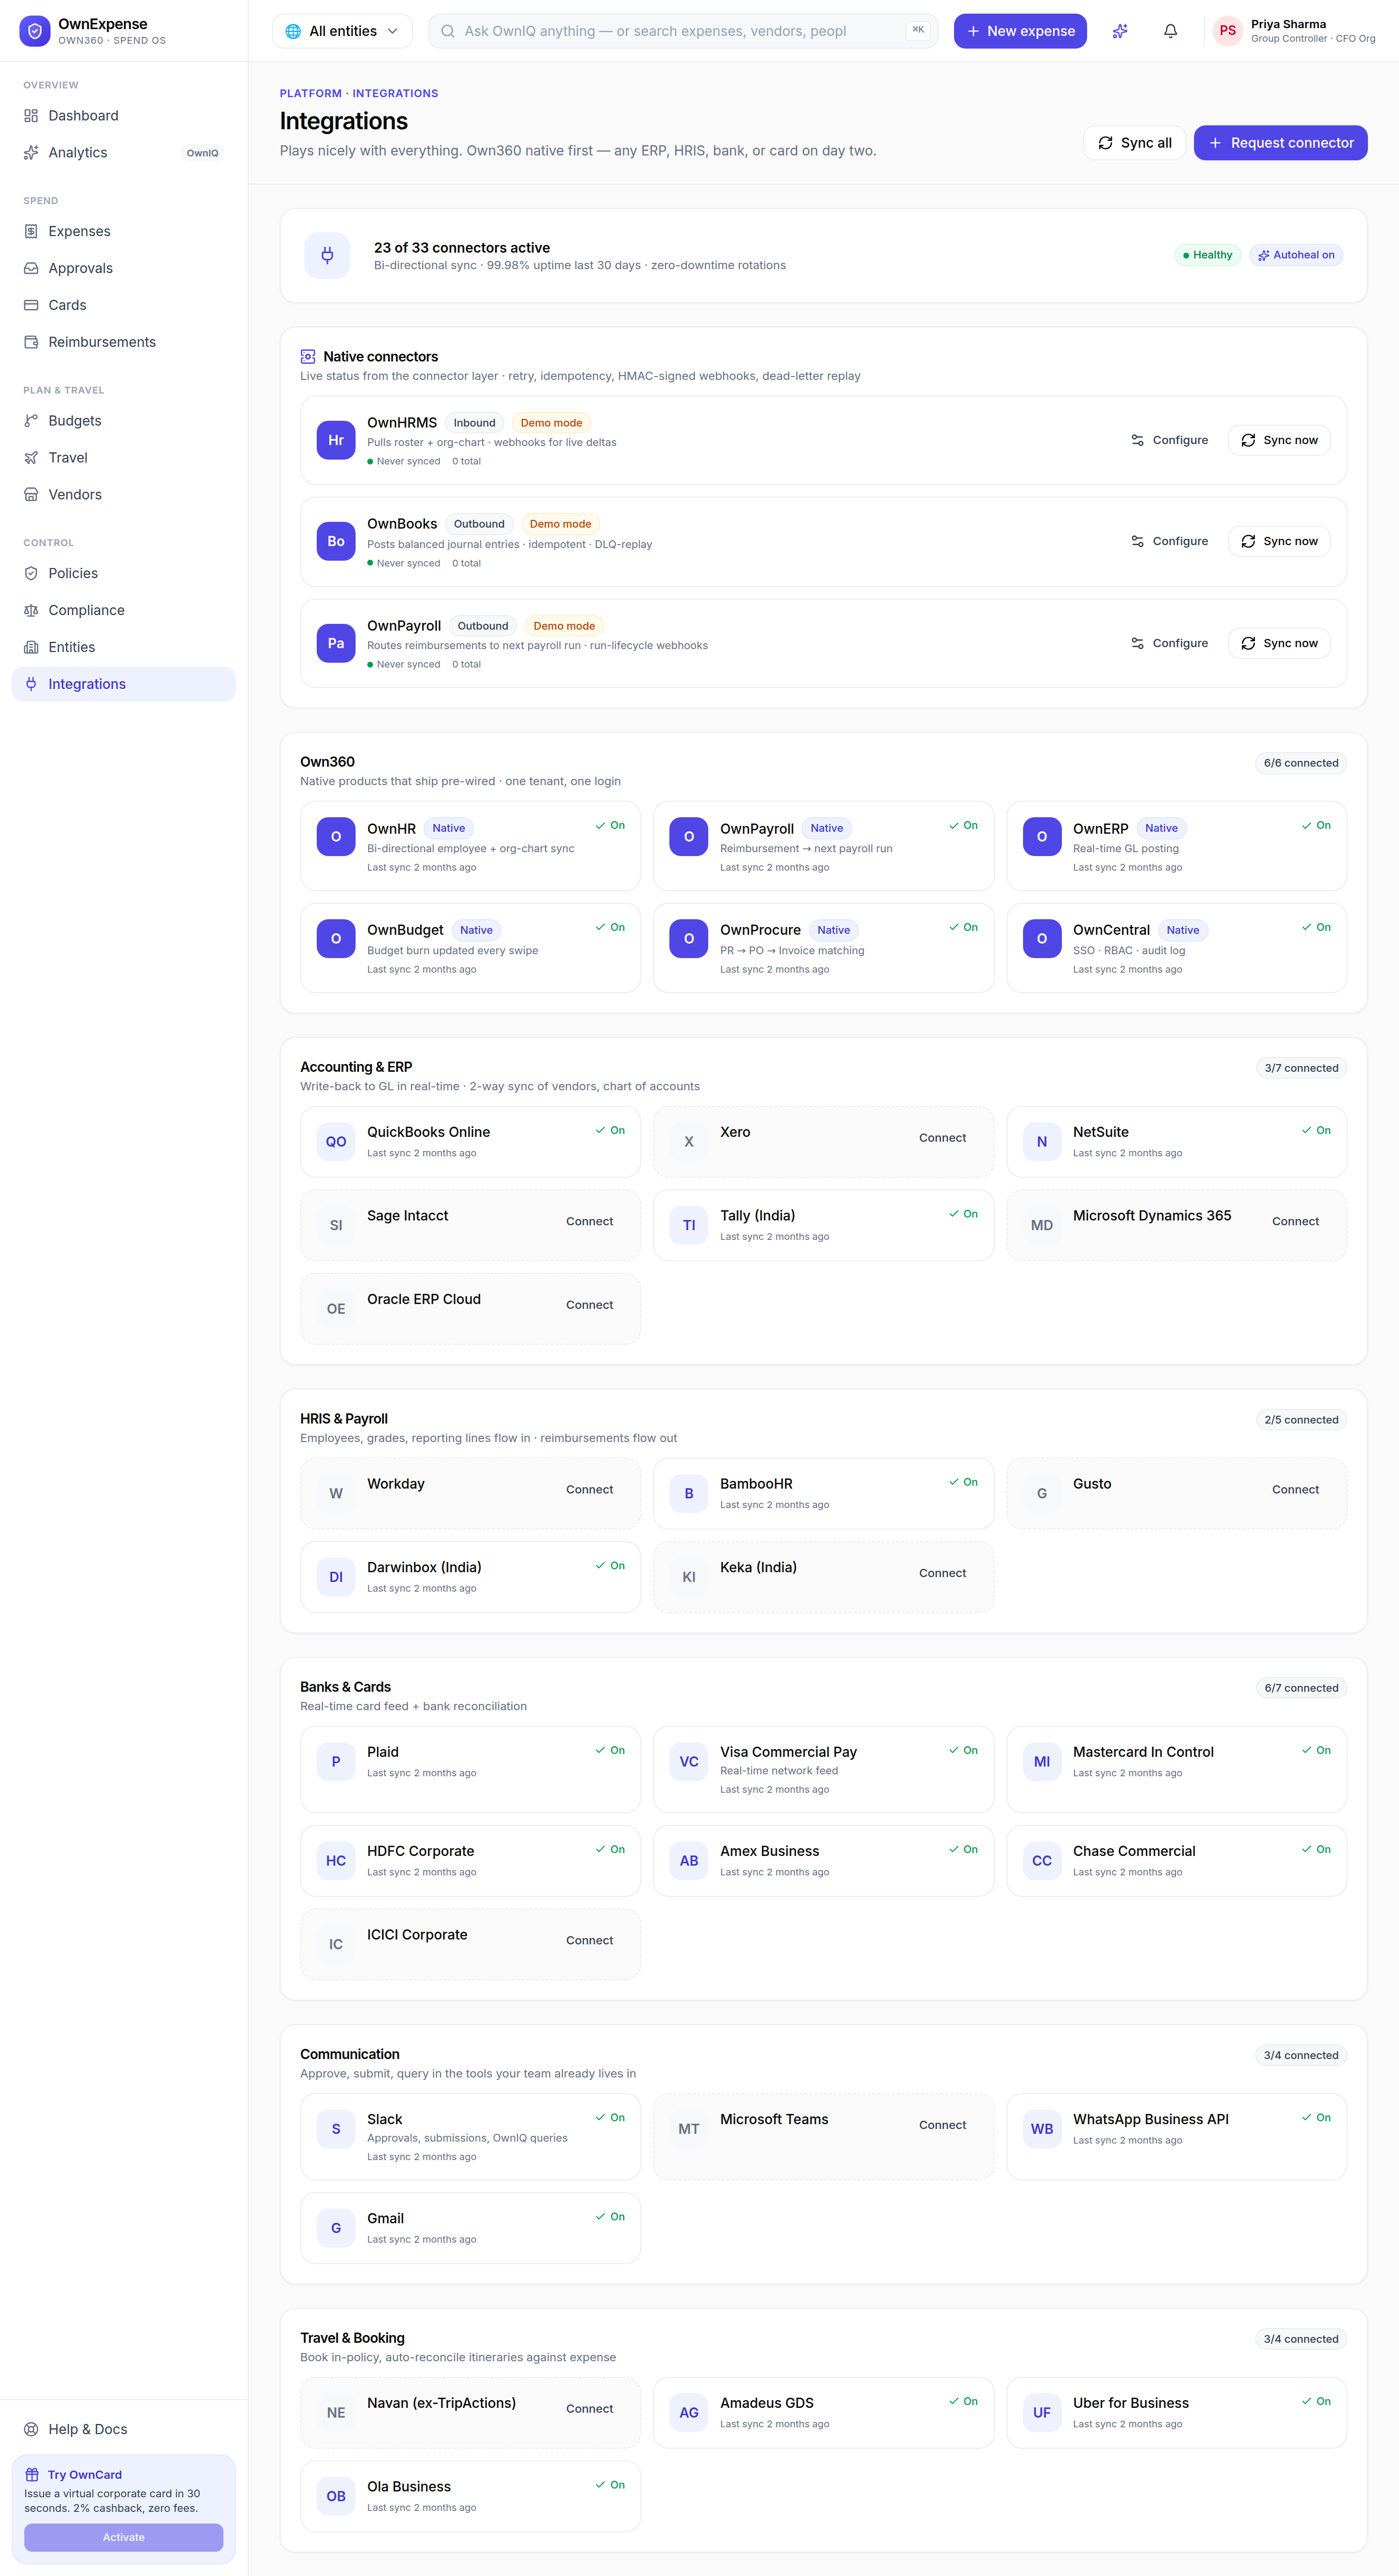Toggle the On status for QuickBooks Online

[x=610, y=1130]
